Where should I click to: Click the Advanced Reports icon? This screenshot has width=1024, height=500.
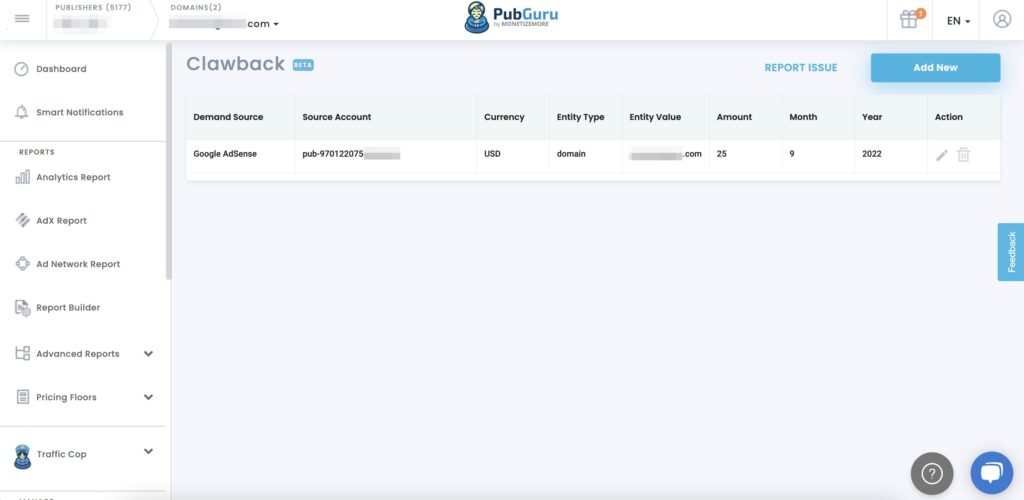pyautogui.click(x=22, y=354)
